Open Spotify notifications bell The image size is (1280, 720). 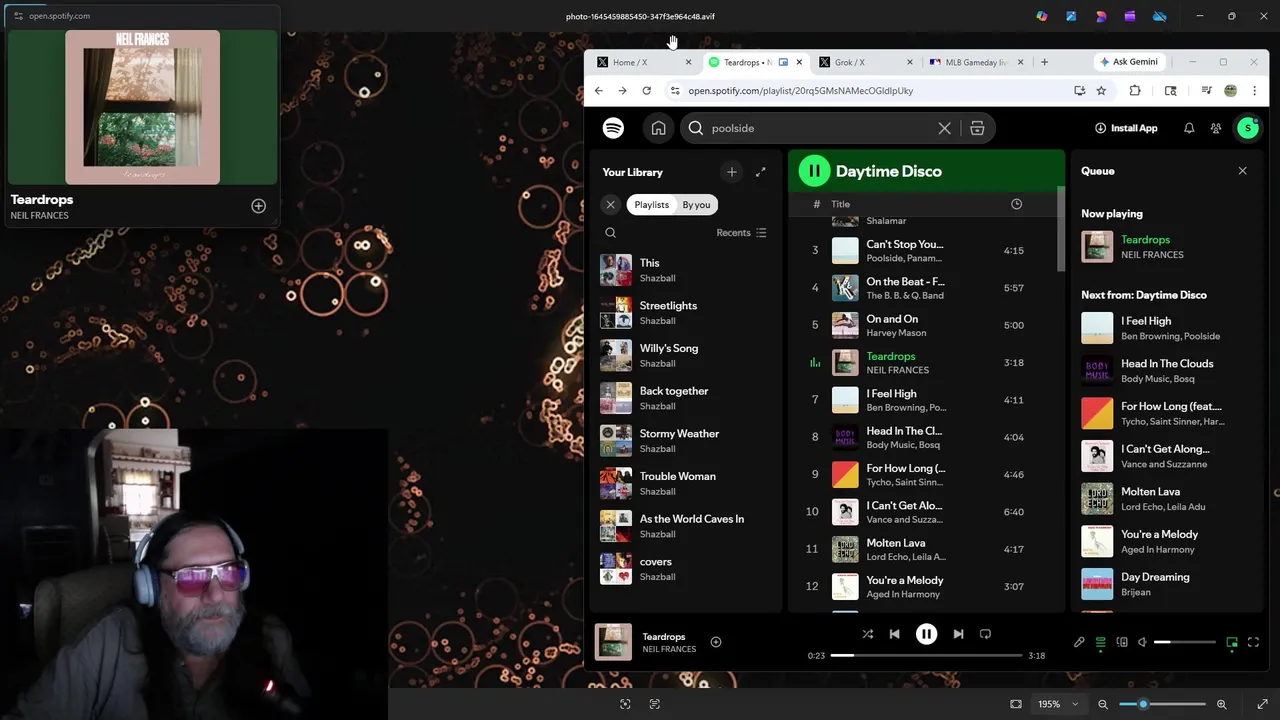tap(1189, 128)
